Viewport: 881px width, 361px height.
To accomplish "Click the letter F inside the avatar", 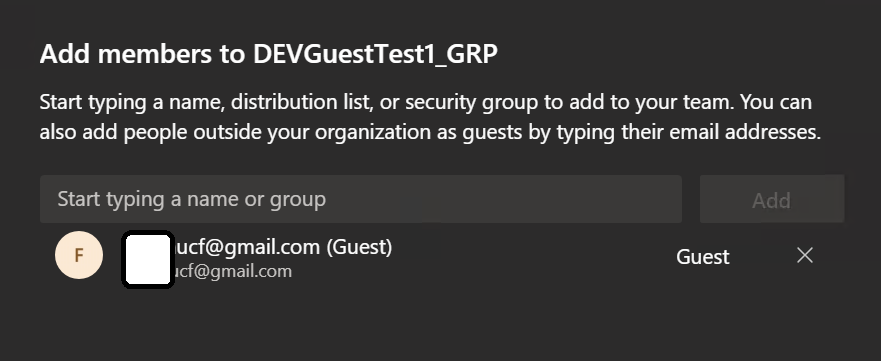I will click(79, 255).
